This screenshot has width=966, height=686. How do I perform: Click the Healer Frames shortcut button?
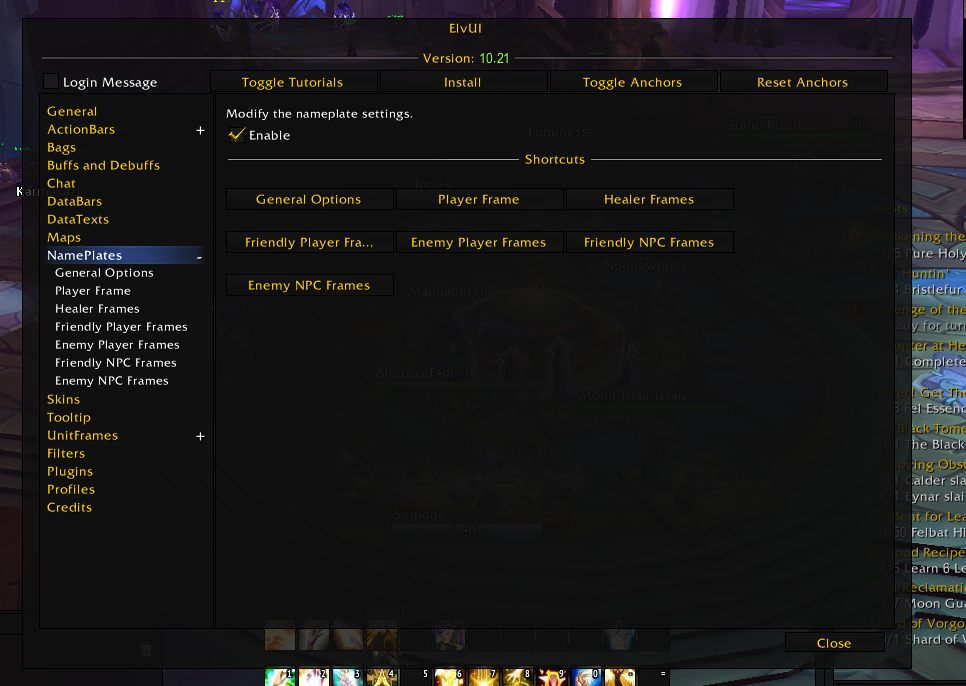coord(649,199)
